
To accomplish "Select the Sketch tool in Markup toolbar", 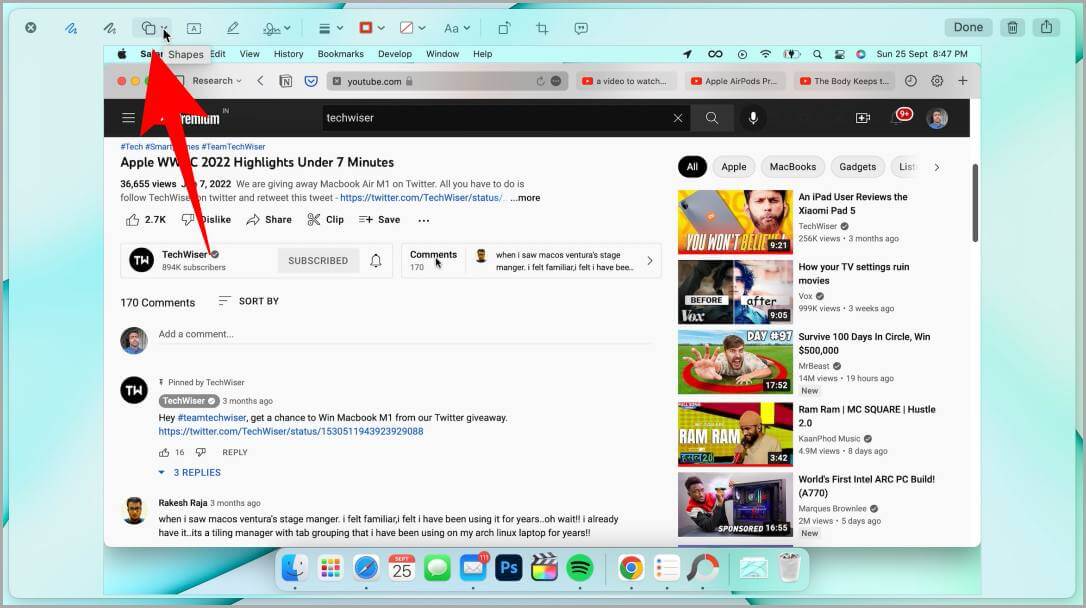I will click(x=71, y=28).
